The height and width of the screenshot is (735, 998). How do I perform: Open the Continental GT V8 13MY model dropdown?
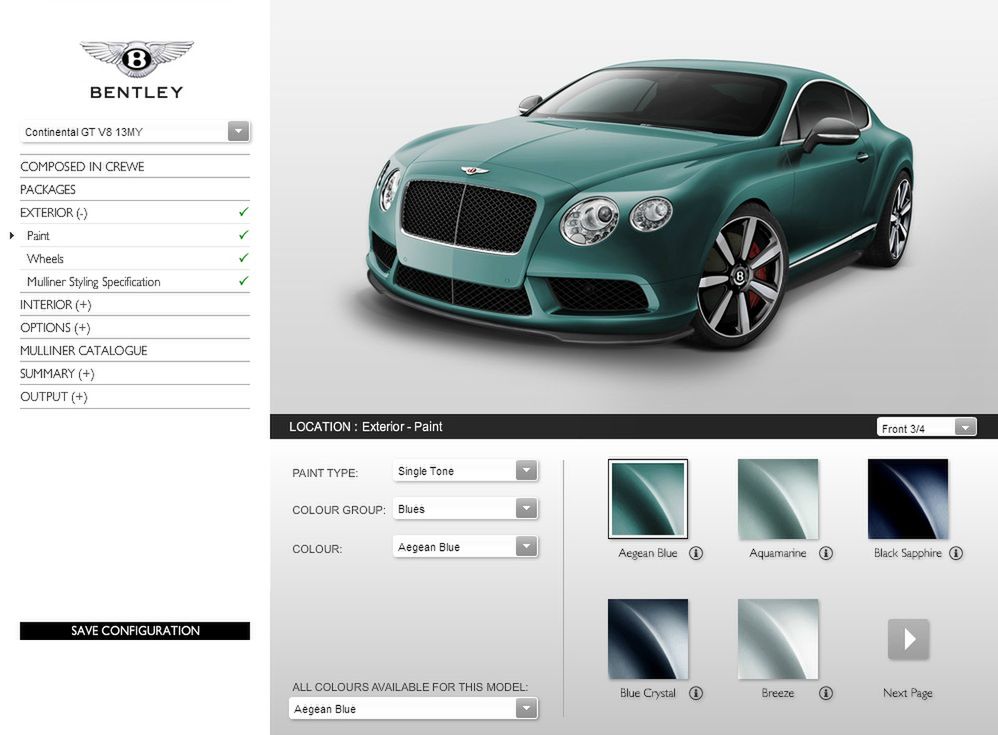pyautogui.click(x=135, y=132)
